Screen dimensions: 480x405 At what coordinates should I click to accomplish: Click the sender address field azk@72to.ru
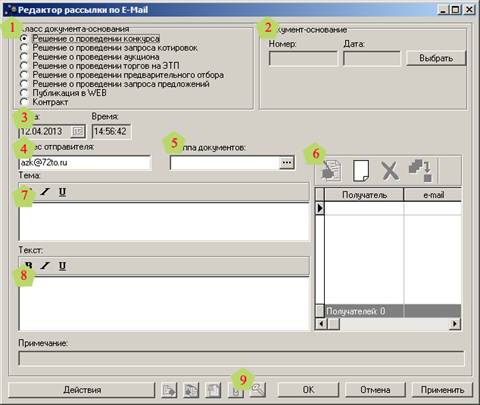(85, 163)
